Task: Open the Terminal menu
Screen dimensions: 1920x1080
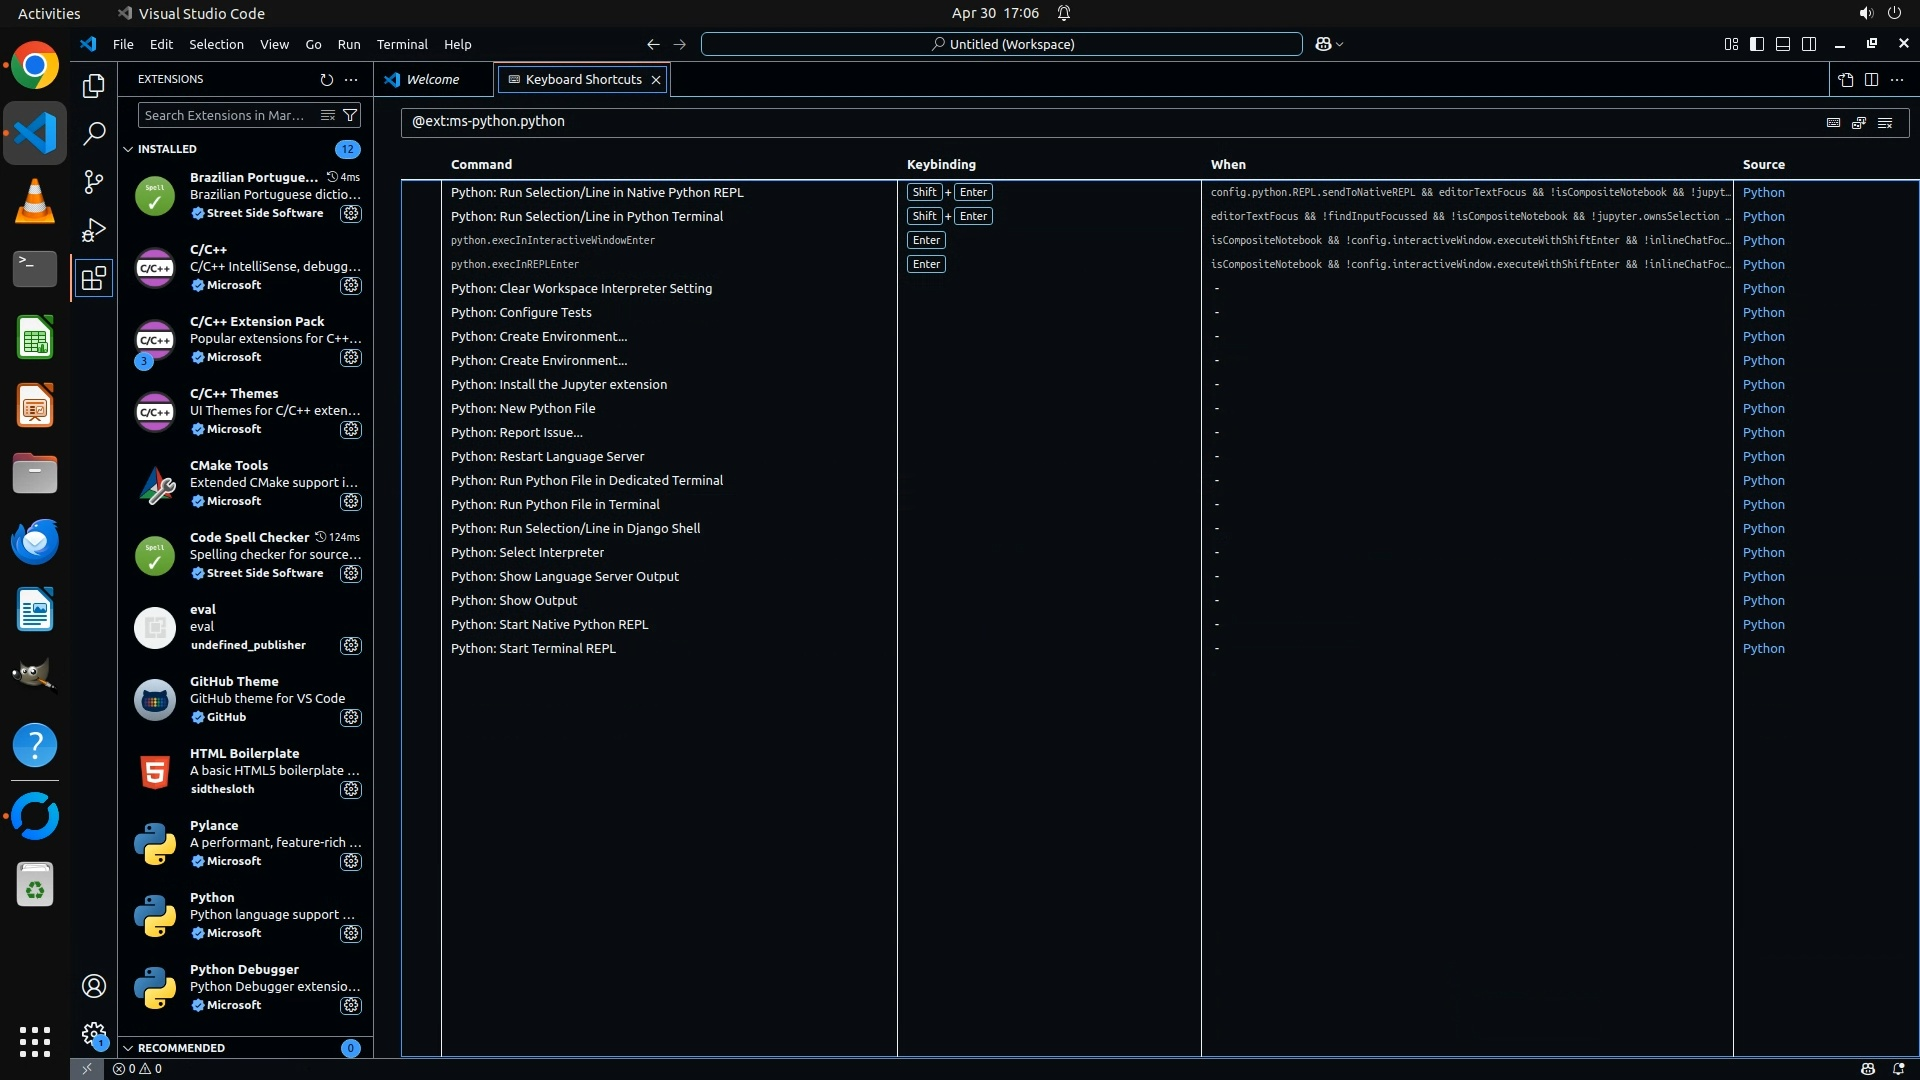Action: [402, 44]
